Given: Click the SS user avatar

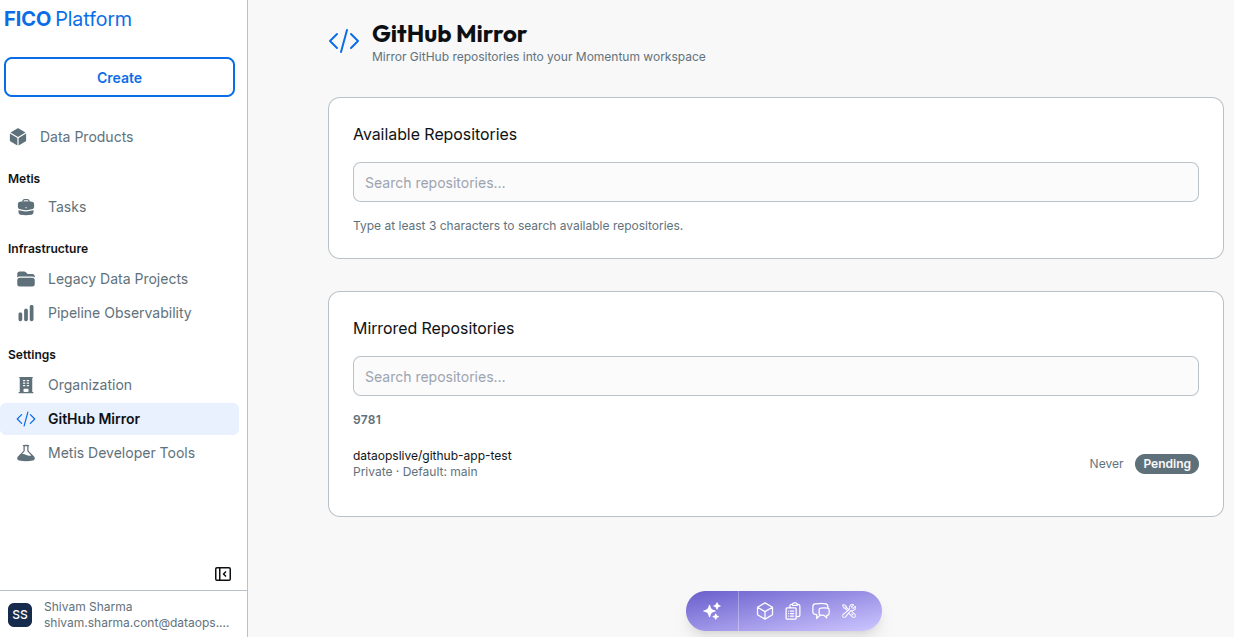Looking at the screenshot, I should coord(20,614).
